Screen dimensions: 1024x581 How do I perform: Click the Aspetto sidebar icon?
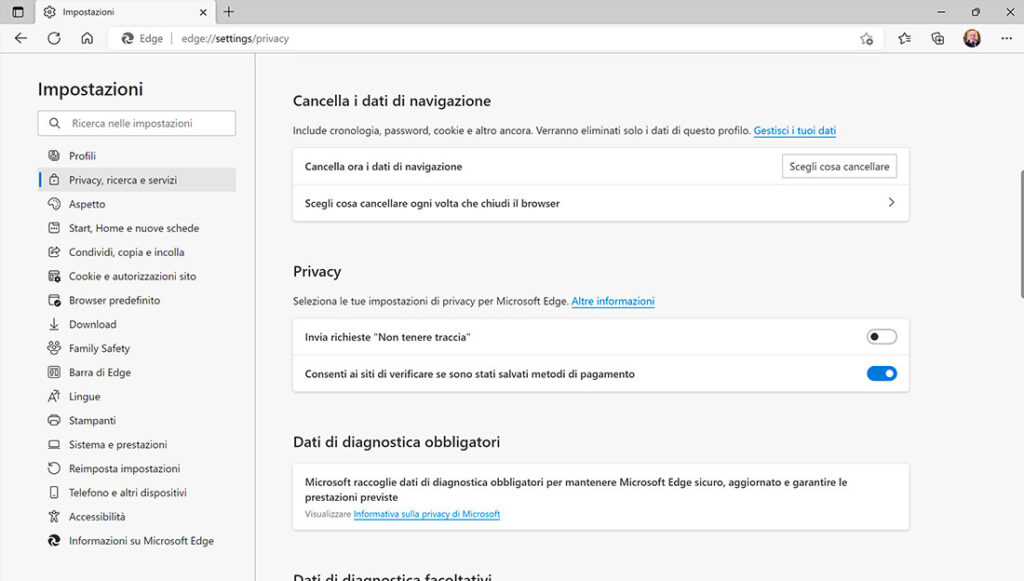tap(54, 204)
